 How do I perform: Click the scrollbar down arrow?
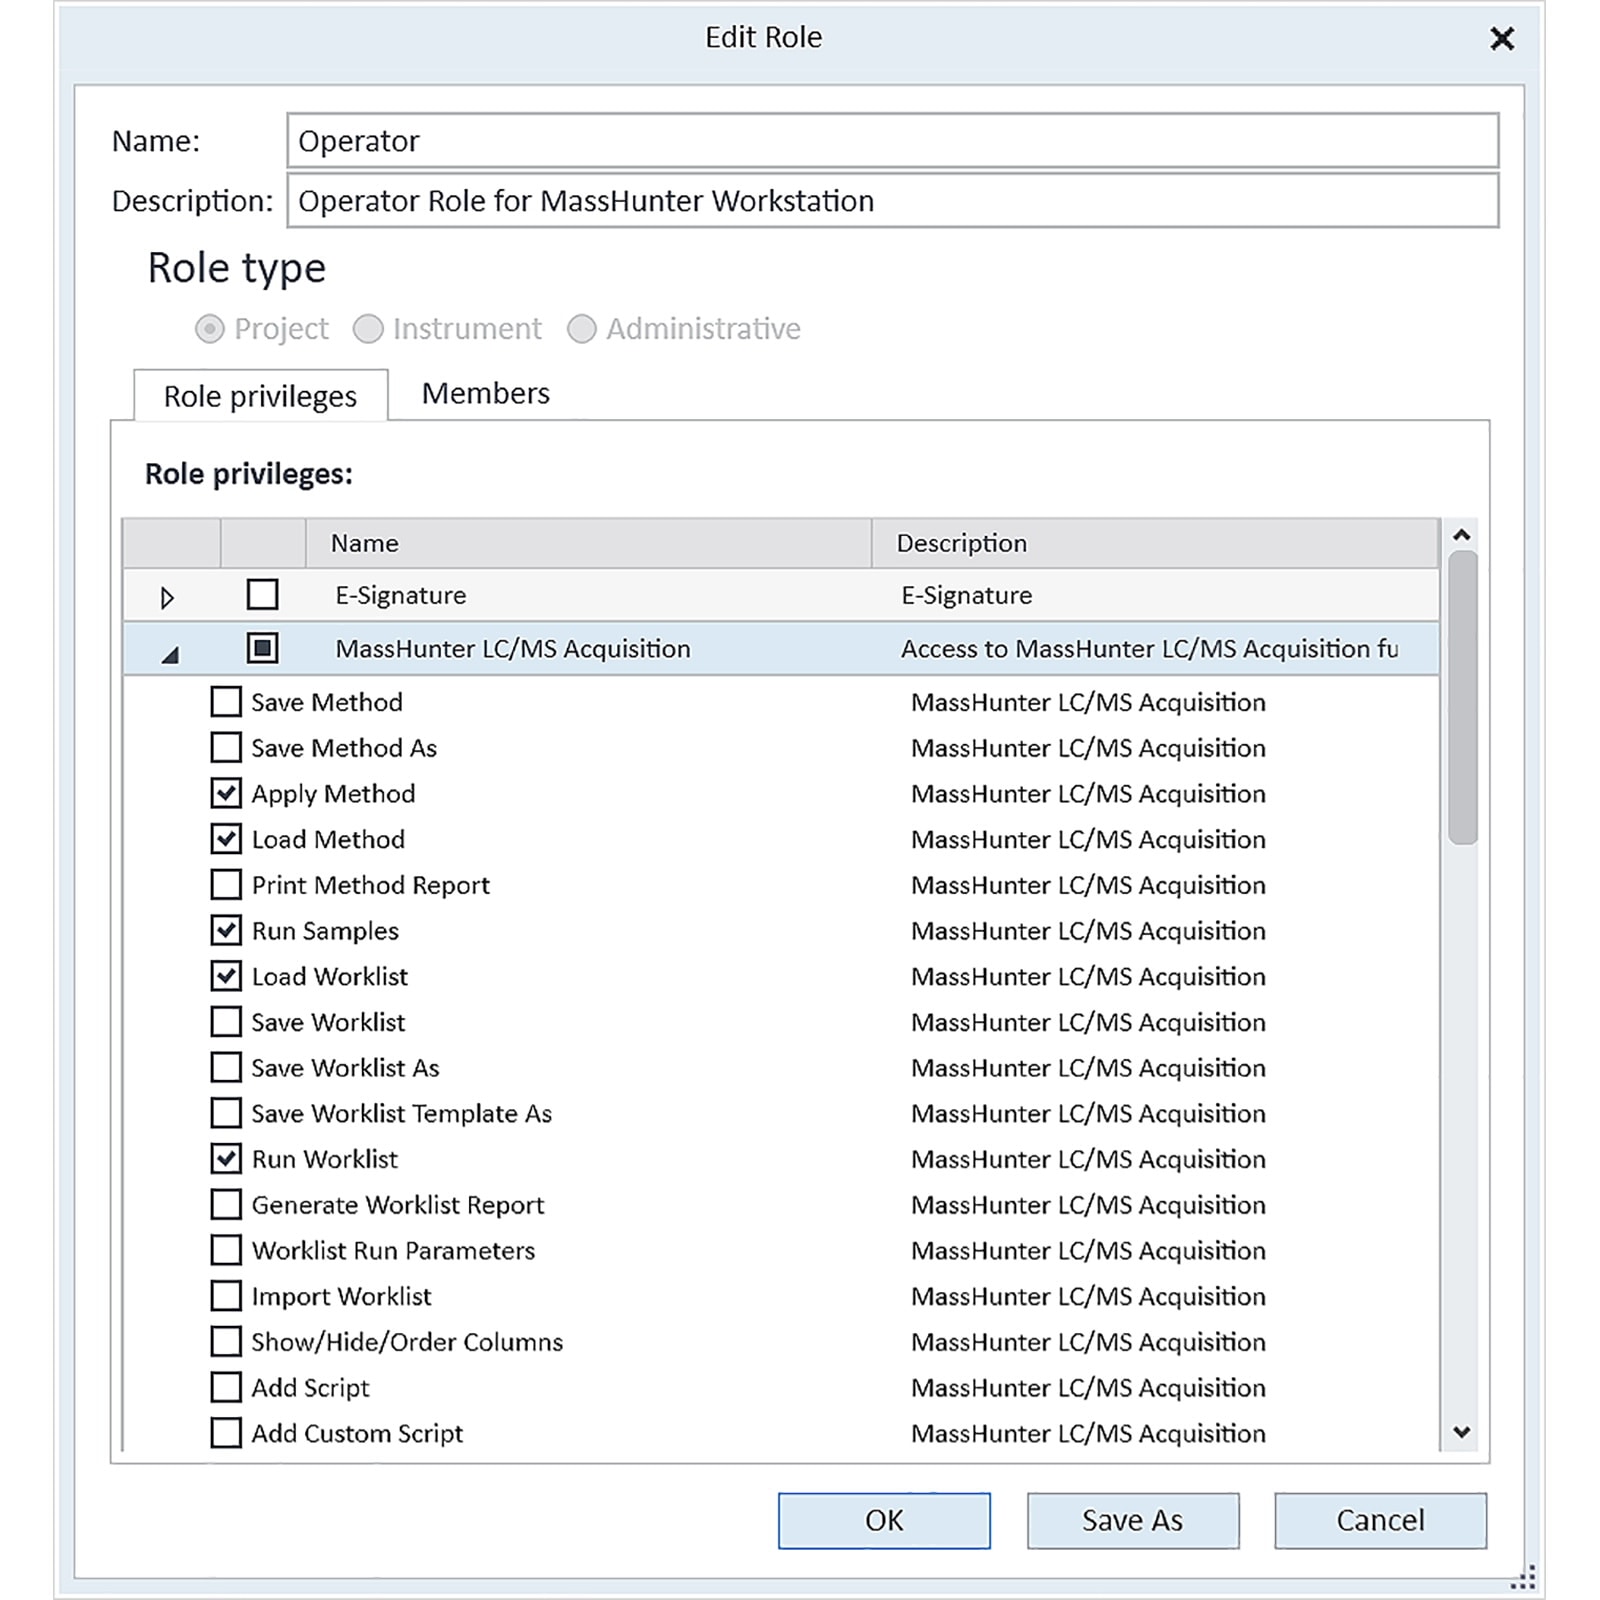coord(1461,1432)
